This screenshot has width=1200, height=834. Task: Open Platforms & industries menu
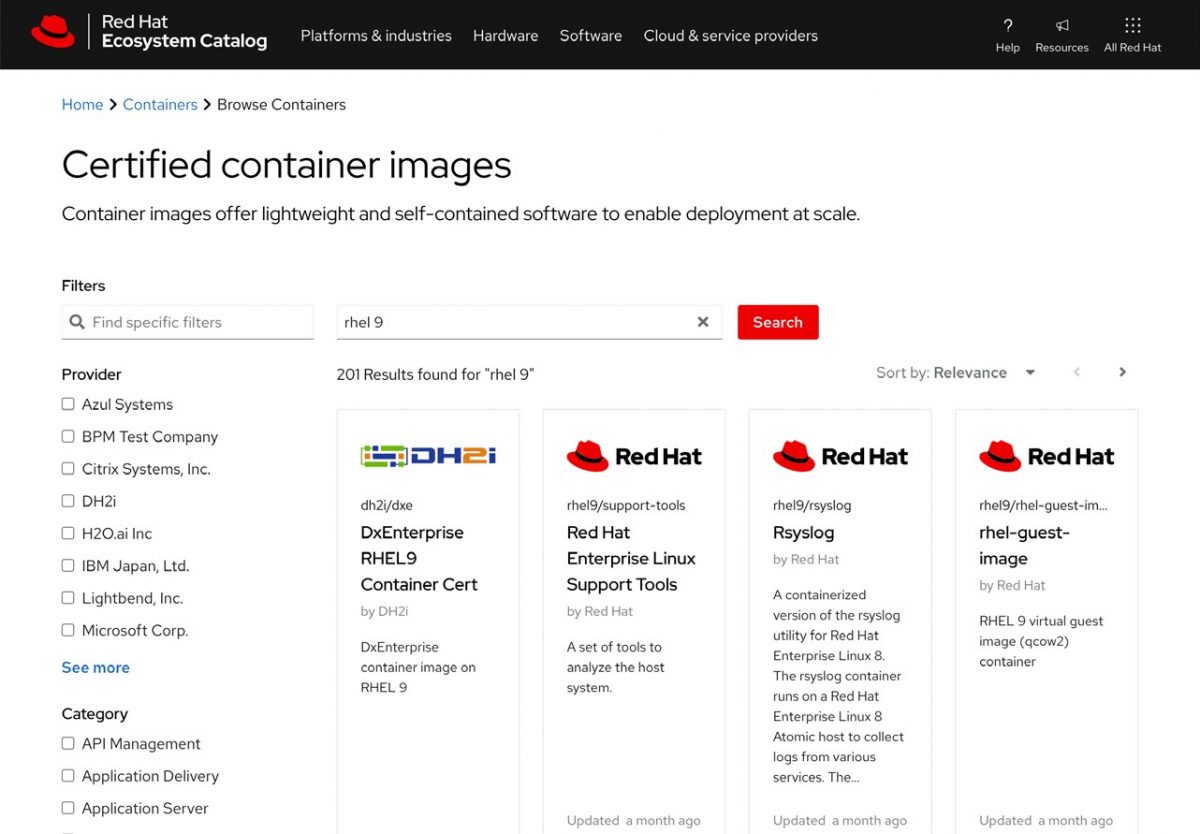coord(376,35)
